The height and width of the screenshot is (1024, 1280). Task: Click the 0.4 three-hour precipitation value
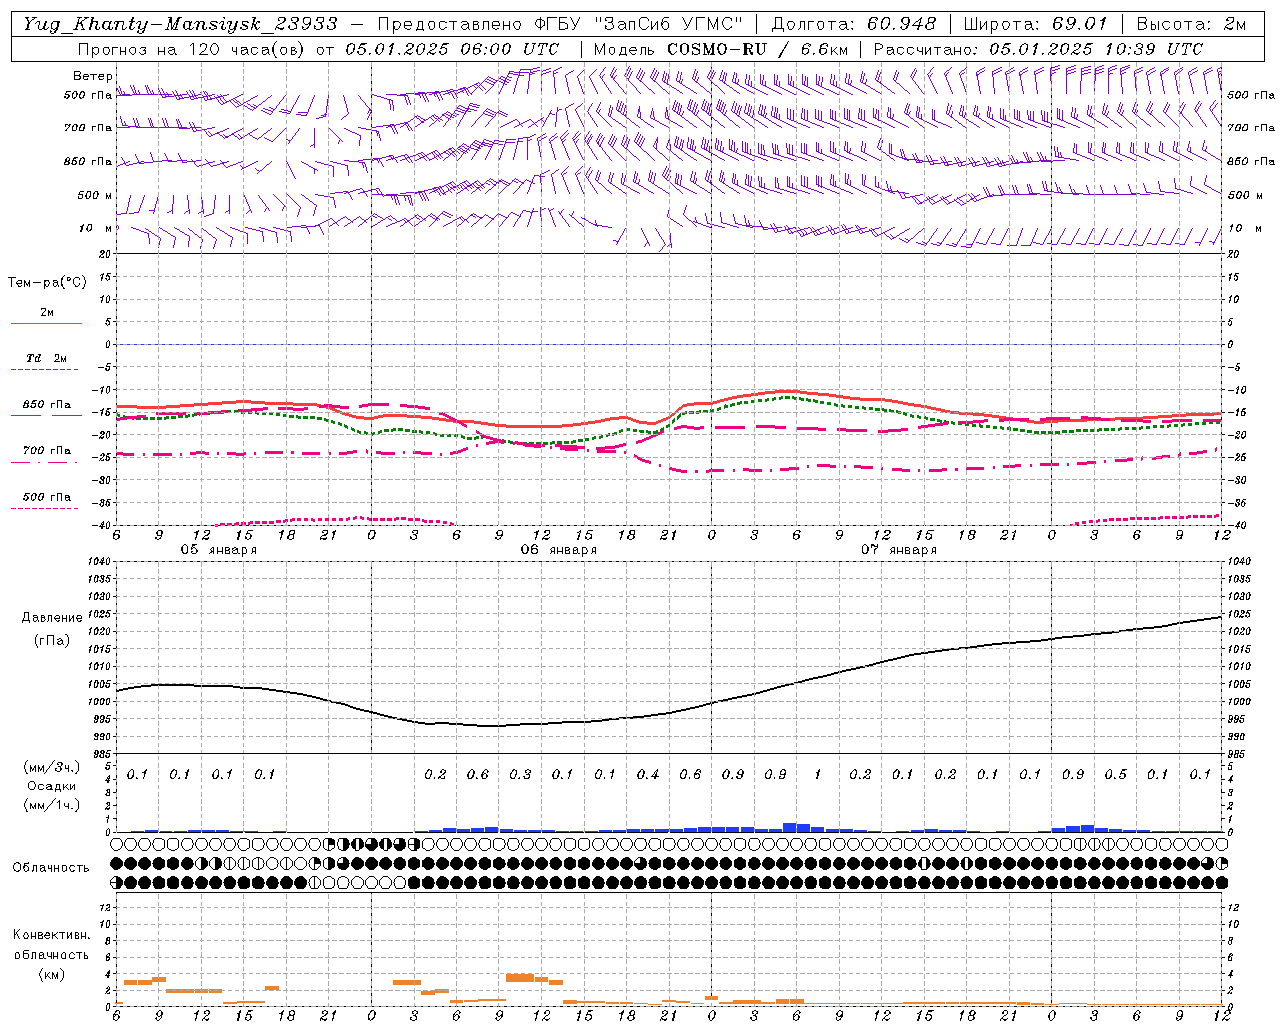pyautogui.click(x=648, y=775)
